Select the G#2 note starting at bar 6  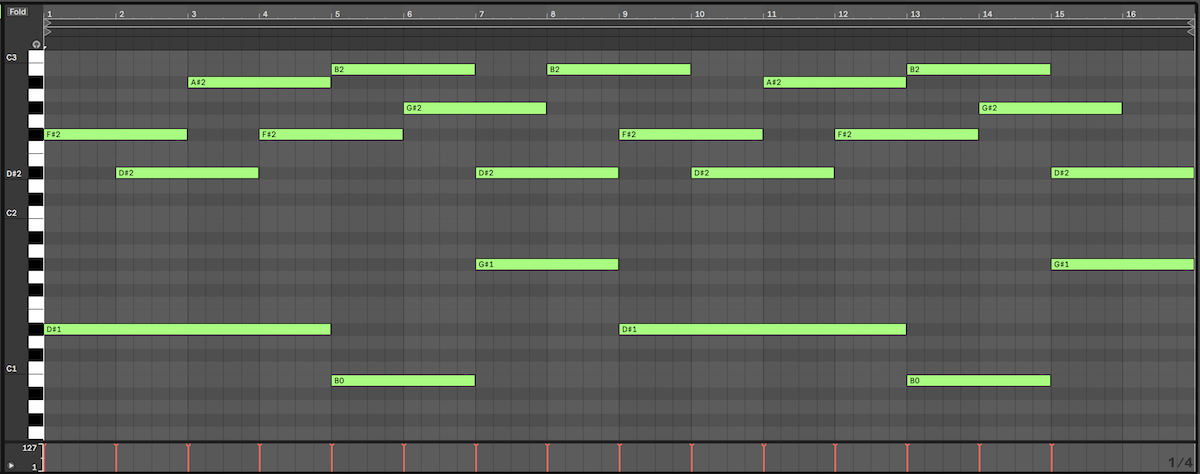pyautogui.click(x=475, y=108)
